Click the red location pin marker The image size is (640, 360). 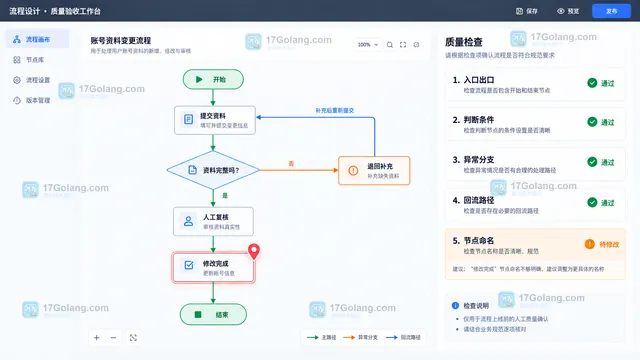click(254, 251)
